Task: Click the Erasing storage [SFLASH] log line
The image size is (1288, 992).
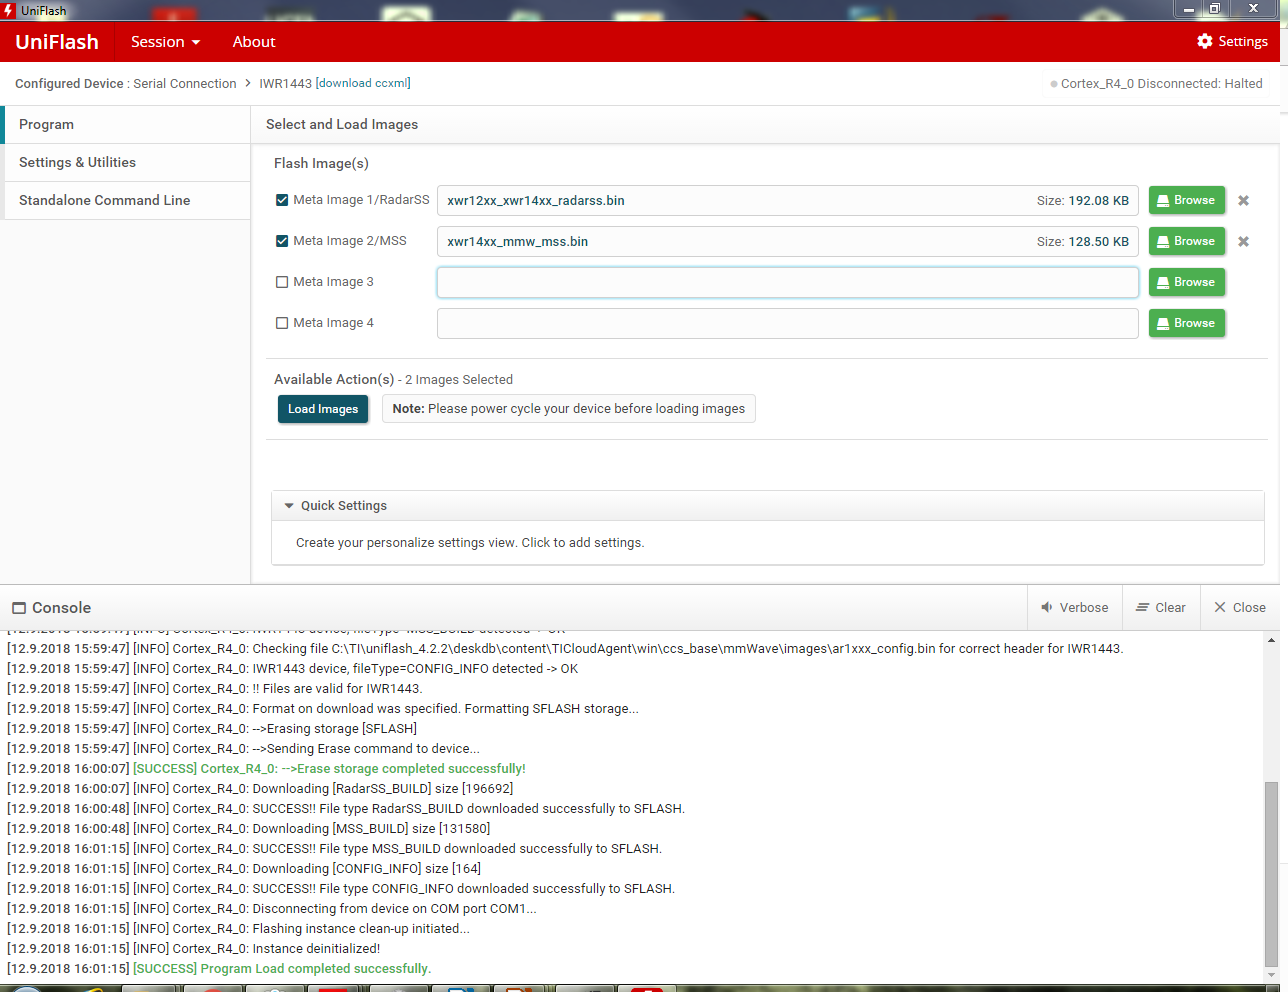Action: (212, 728)
